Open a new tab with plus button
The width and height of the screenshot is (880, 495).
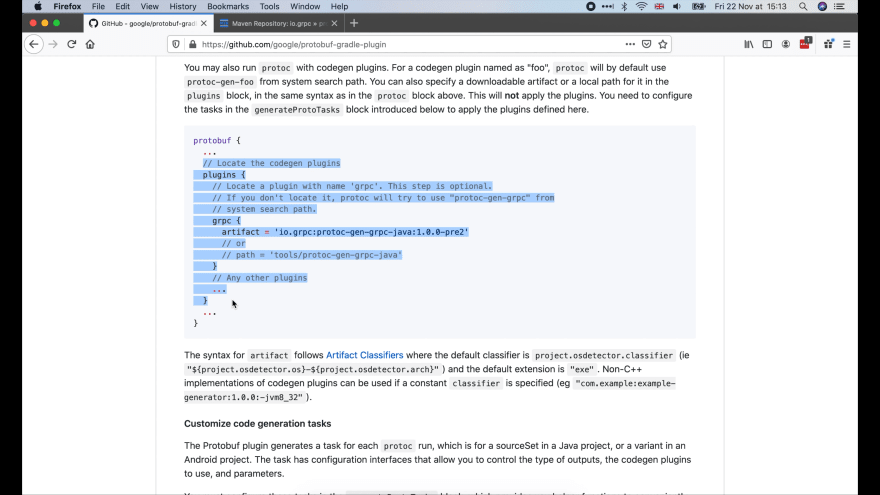click(354, 23)
